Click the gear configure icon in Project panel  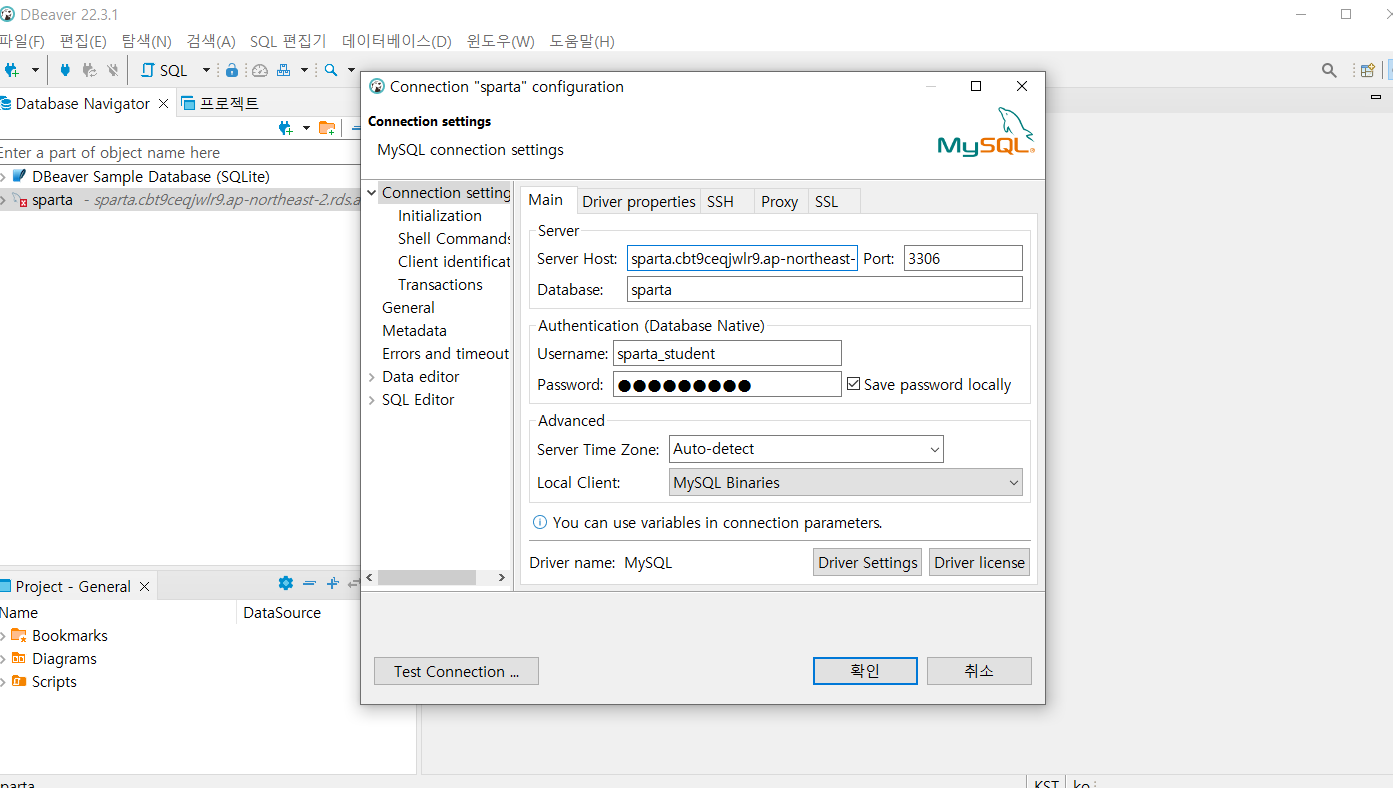point(286,583)
